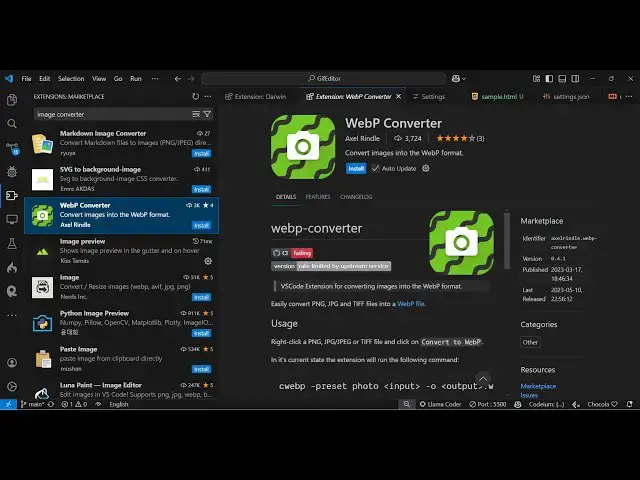Toggle the secondary side bar
The width and height of the screenshot is (640, 480).
click(575, 78)
